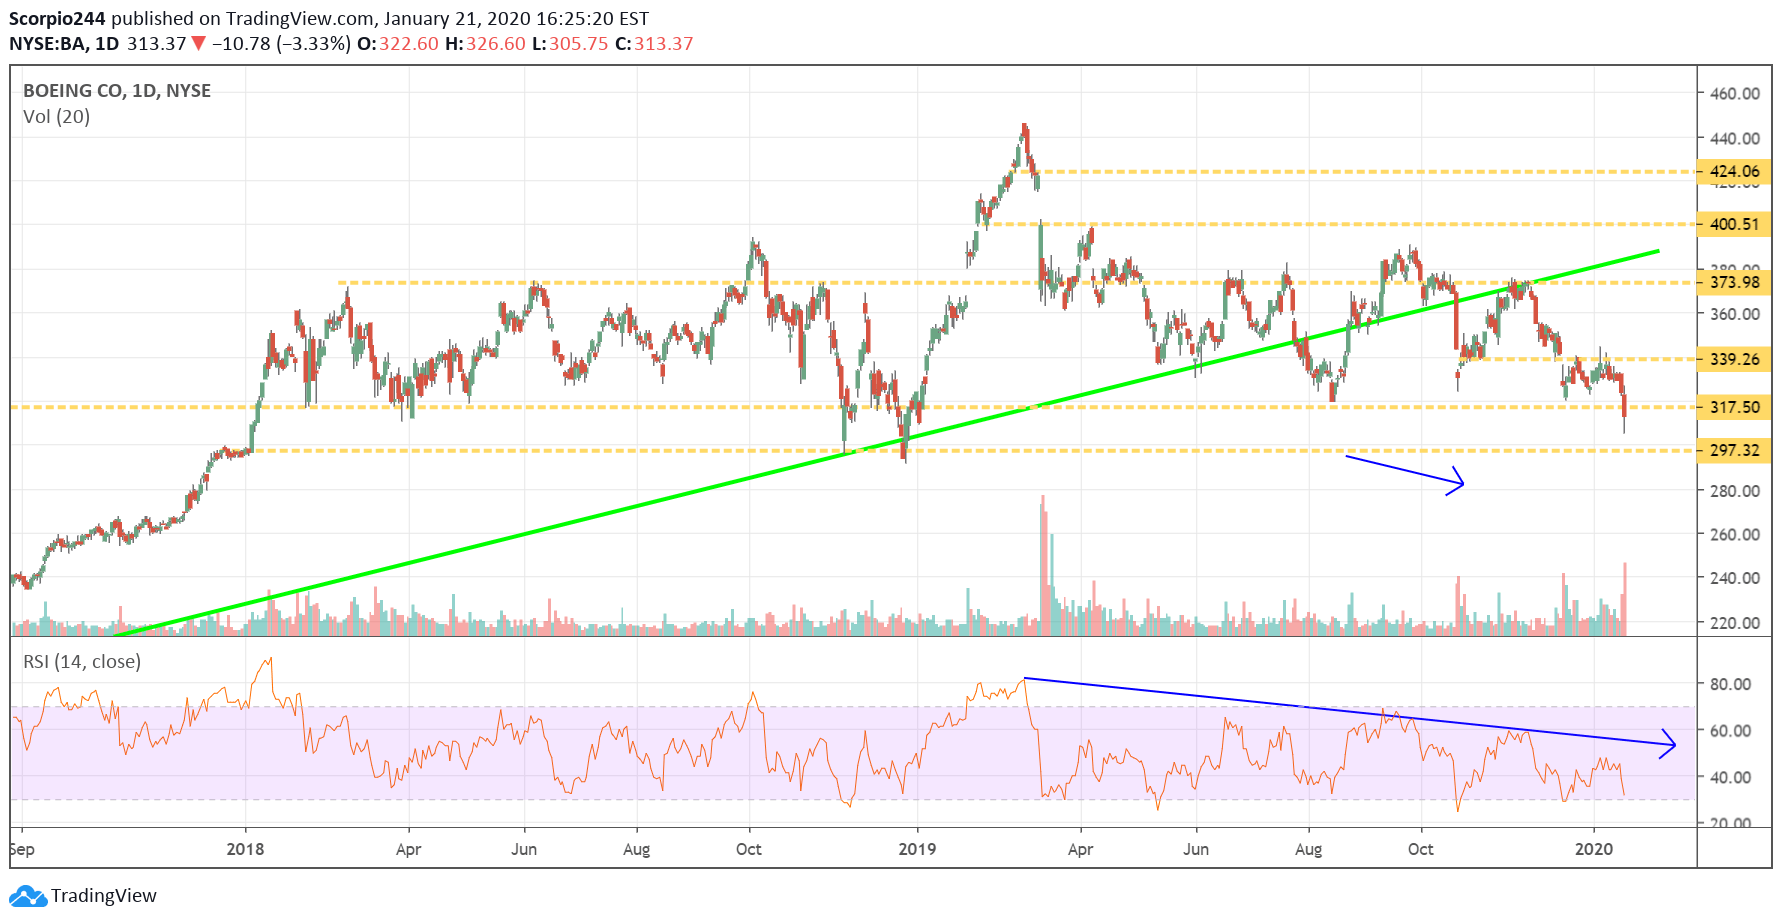The image size is (1782, 923).
Task: Click the 400.51 price level label
Action: point(1735,224)
